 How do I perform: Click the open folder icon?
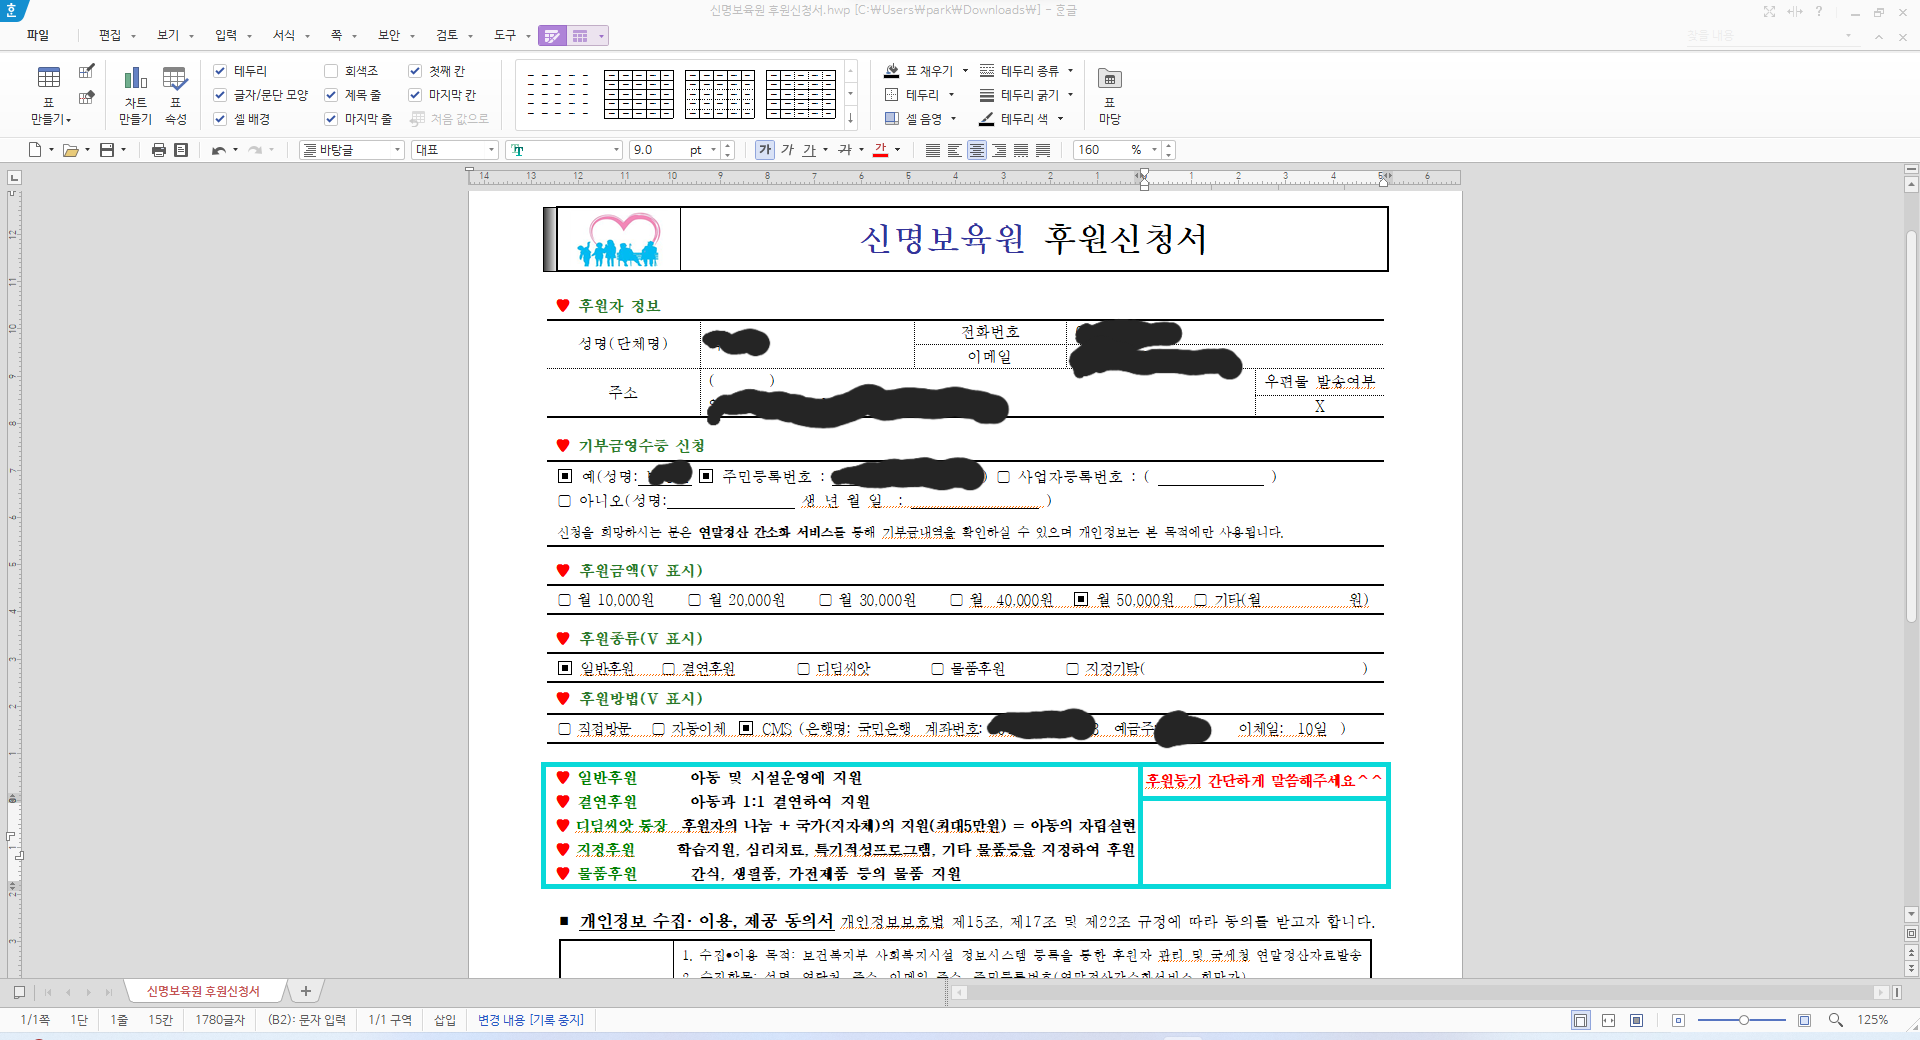point(70,150)
